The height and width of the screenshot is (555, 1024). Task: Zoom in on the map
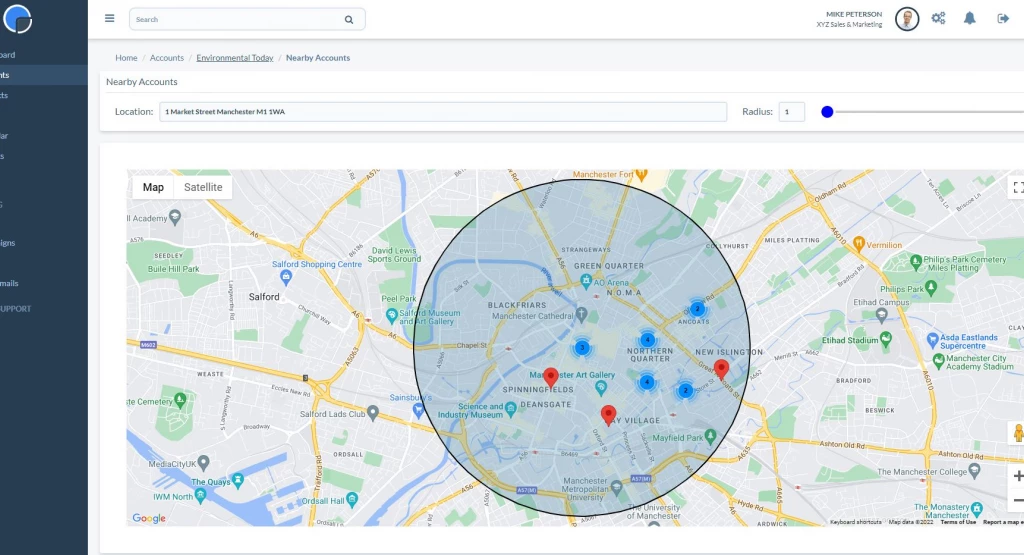1017,476
